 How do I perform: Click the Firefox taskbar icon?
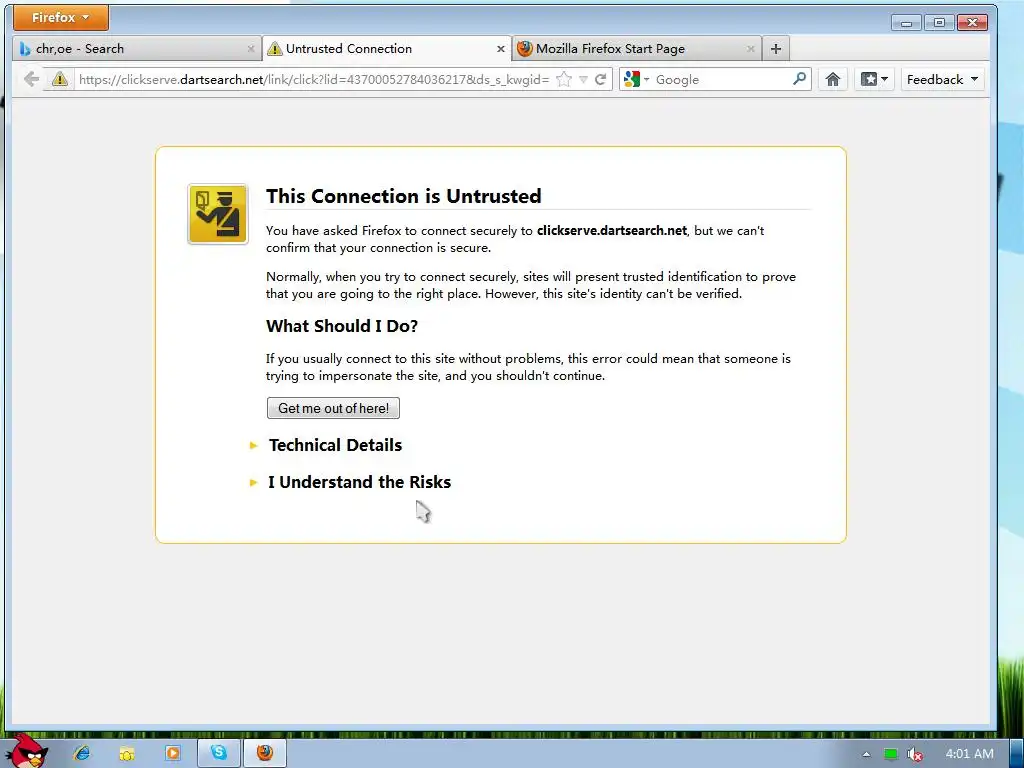[x=264, y=753]
